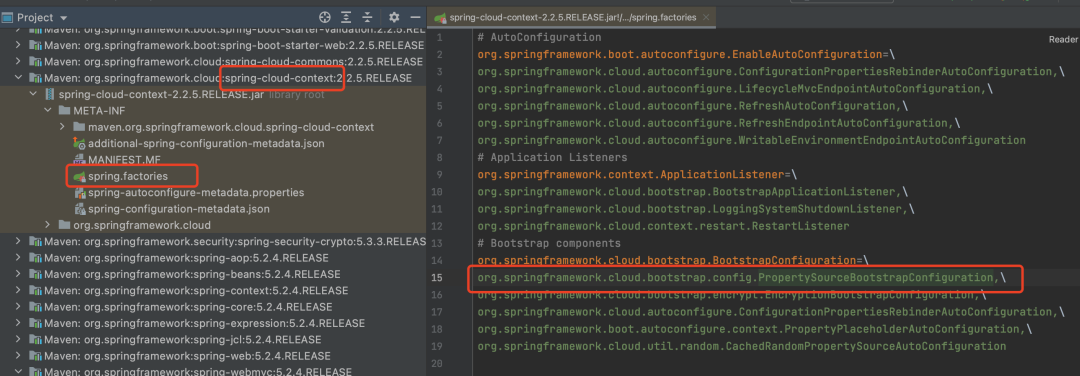This screenshot has height=376, width=1080.
Task: Open the Project panel settings gear
Action: click(x=394, y=17)
